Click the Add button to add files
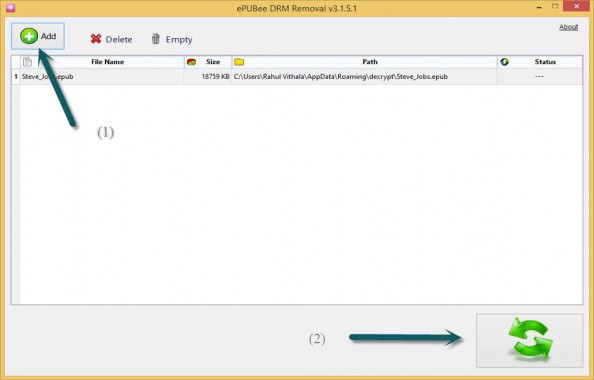Screen dimensions: 594x380 pyautogui.click(x=38, y=36)
